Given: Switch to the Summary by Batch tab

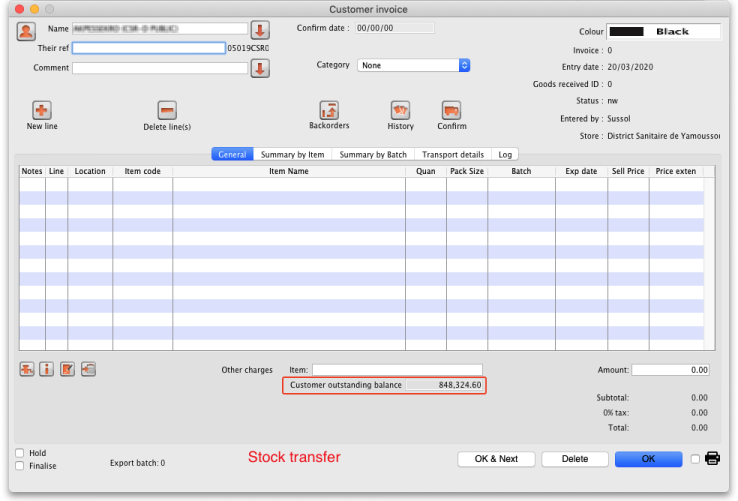Looking at the screenshot, I should (373, 155).
